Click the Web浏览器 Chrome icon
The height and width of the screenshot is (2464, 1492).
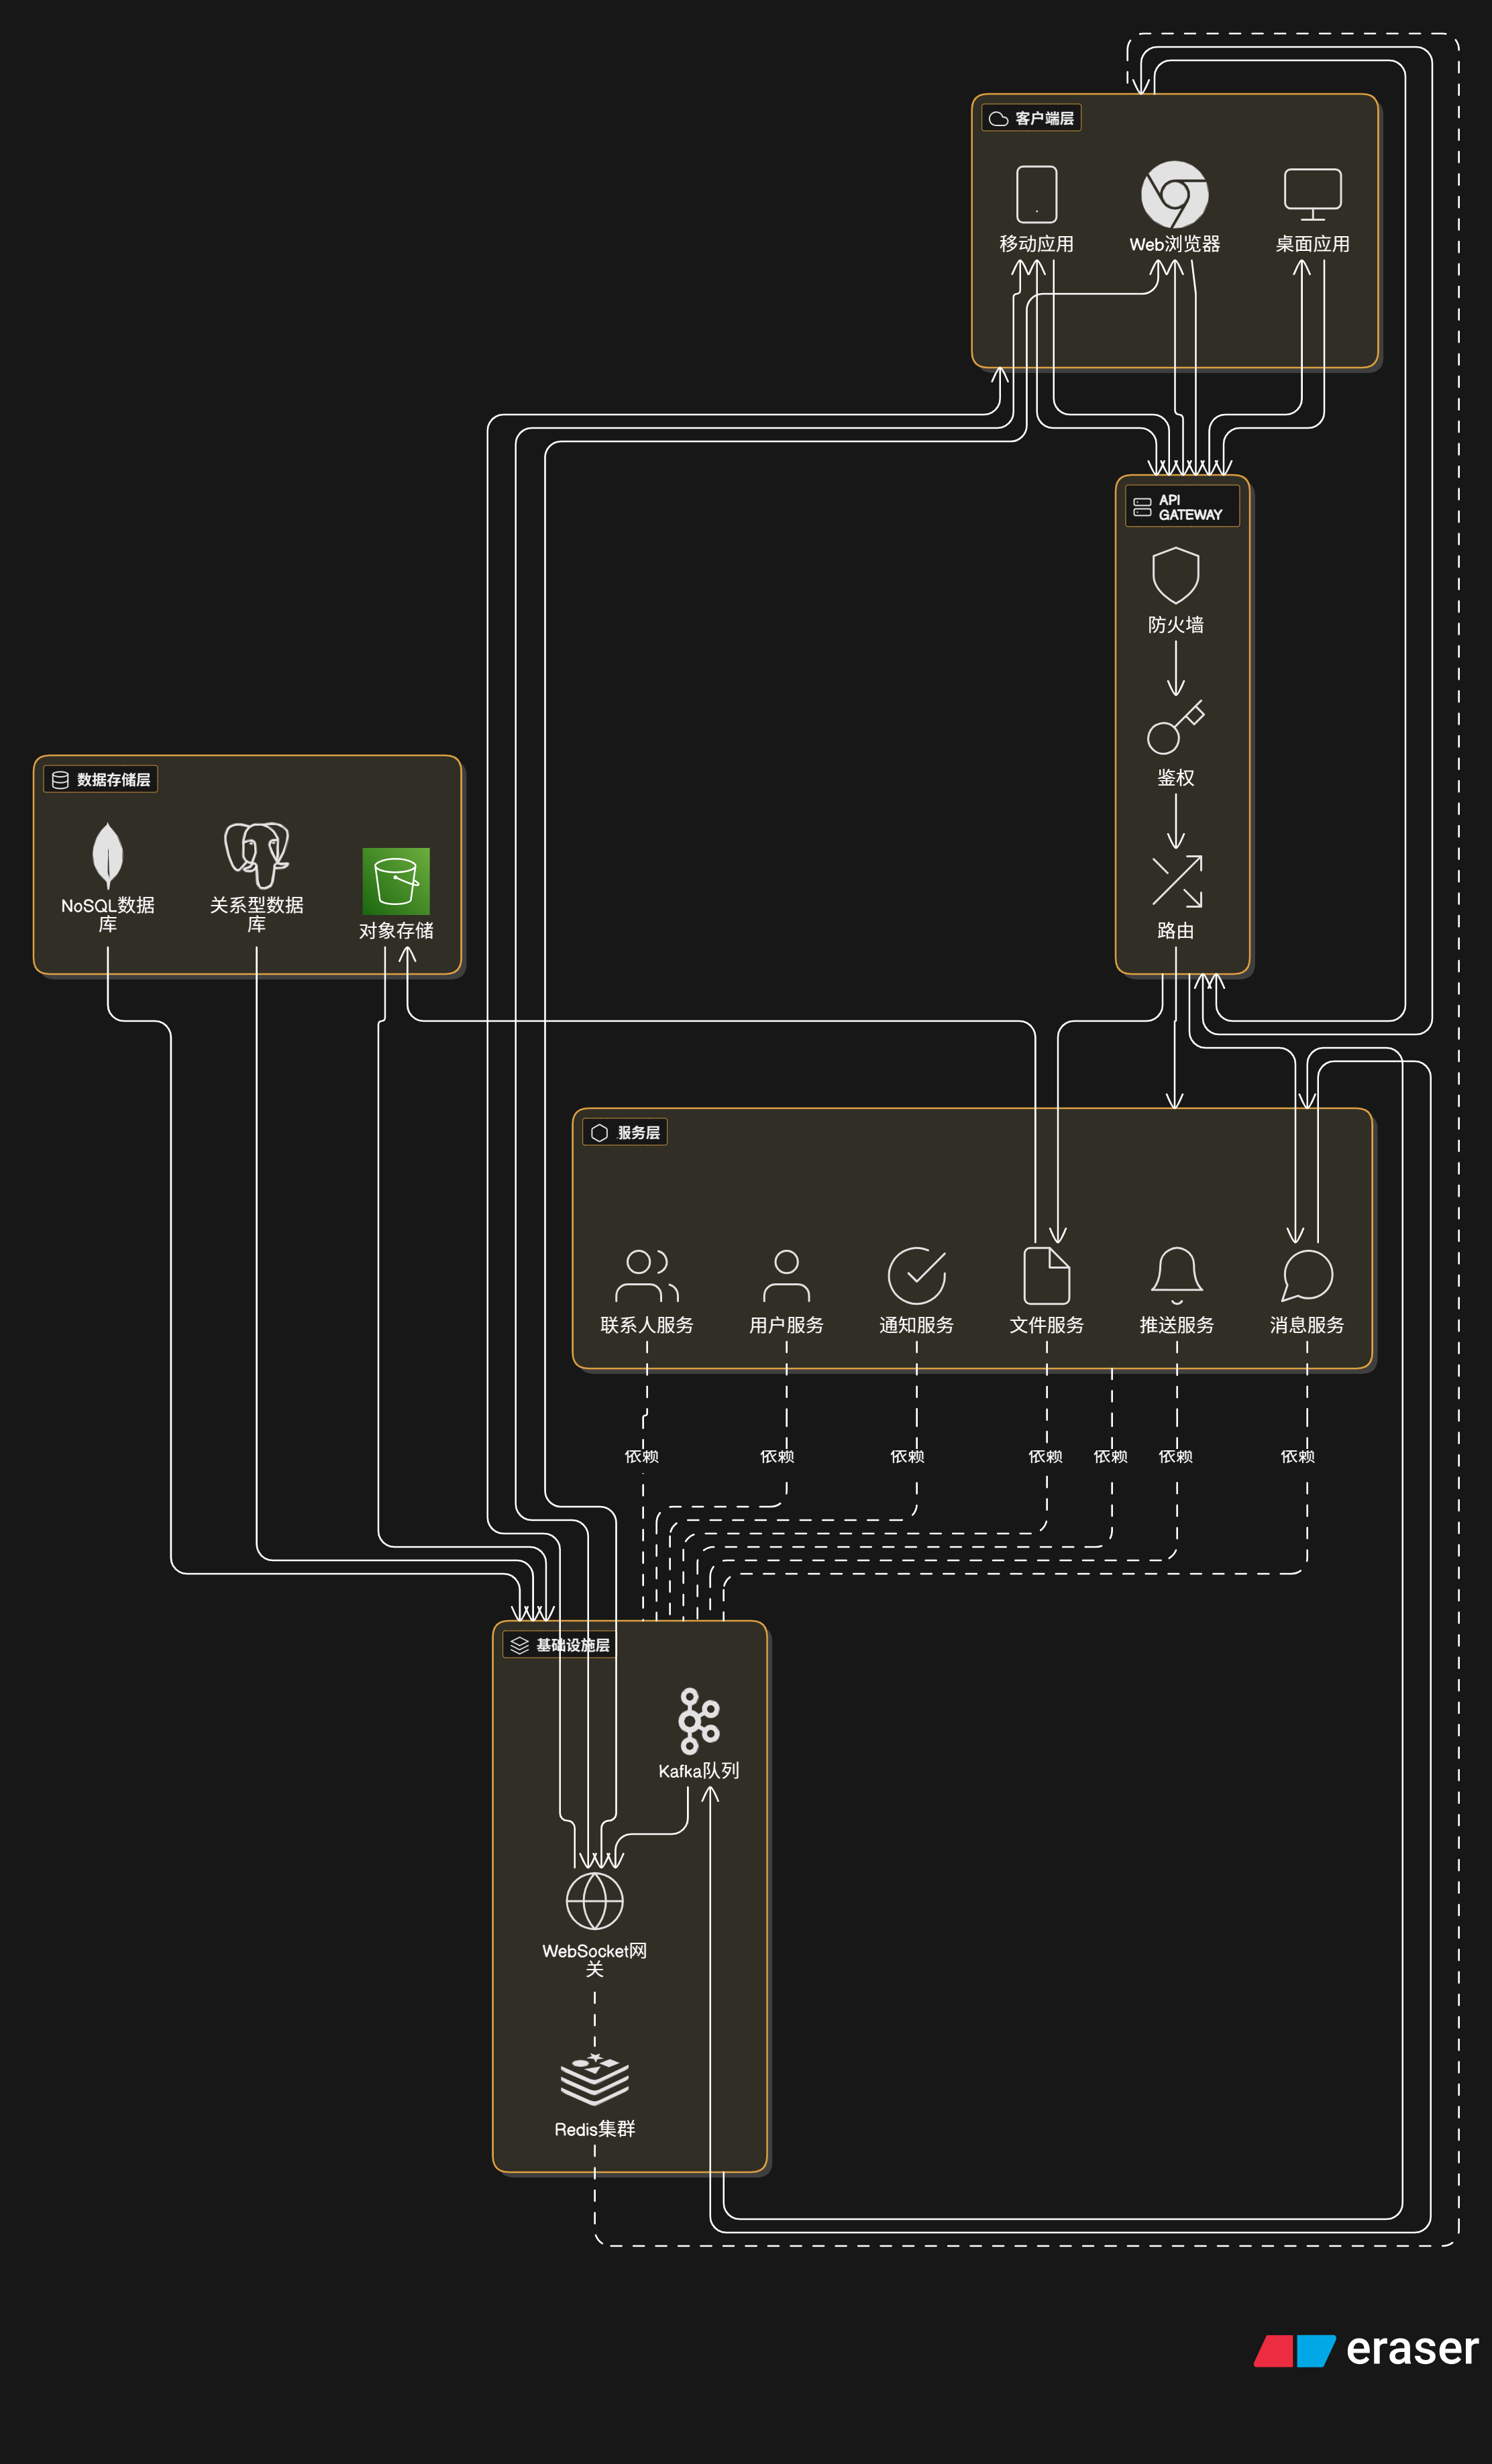(x=1174, y=194)
